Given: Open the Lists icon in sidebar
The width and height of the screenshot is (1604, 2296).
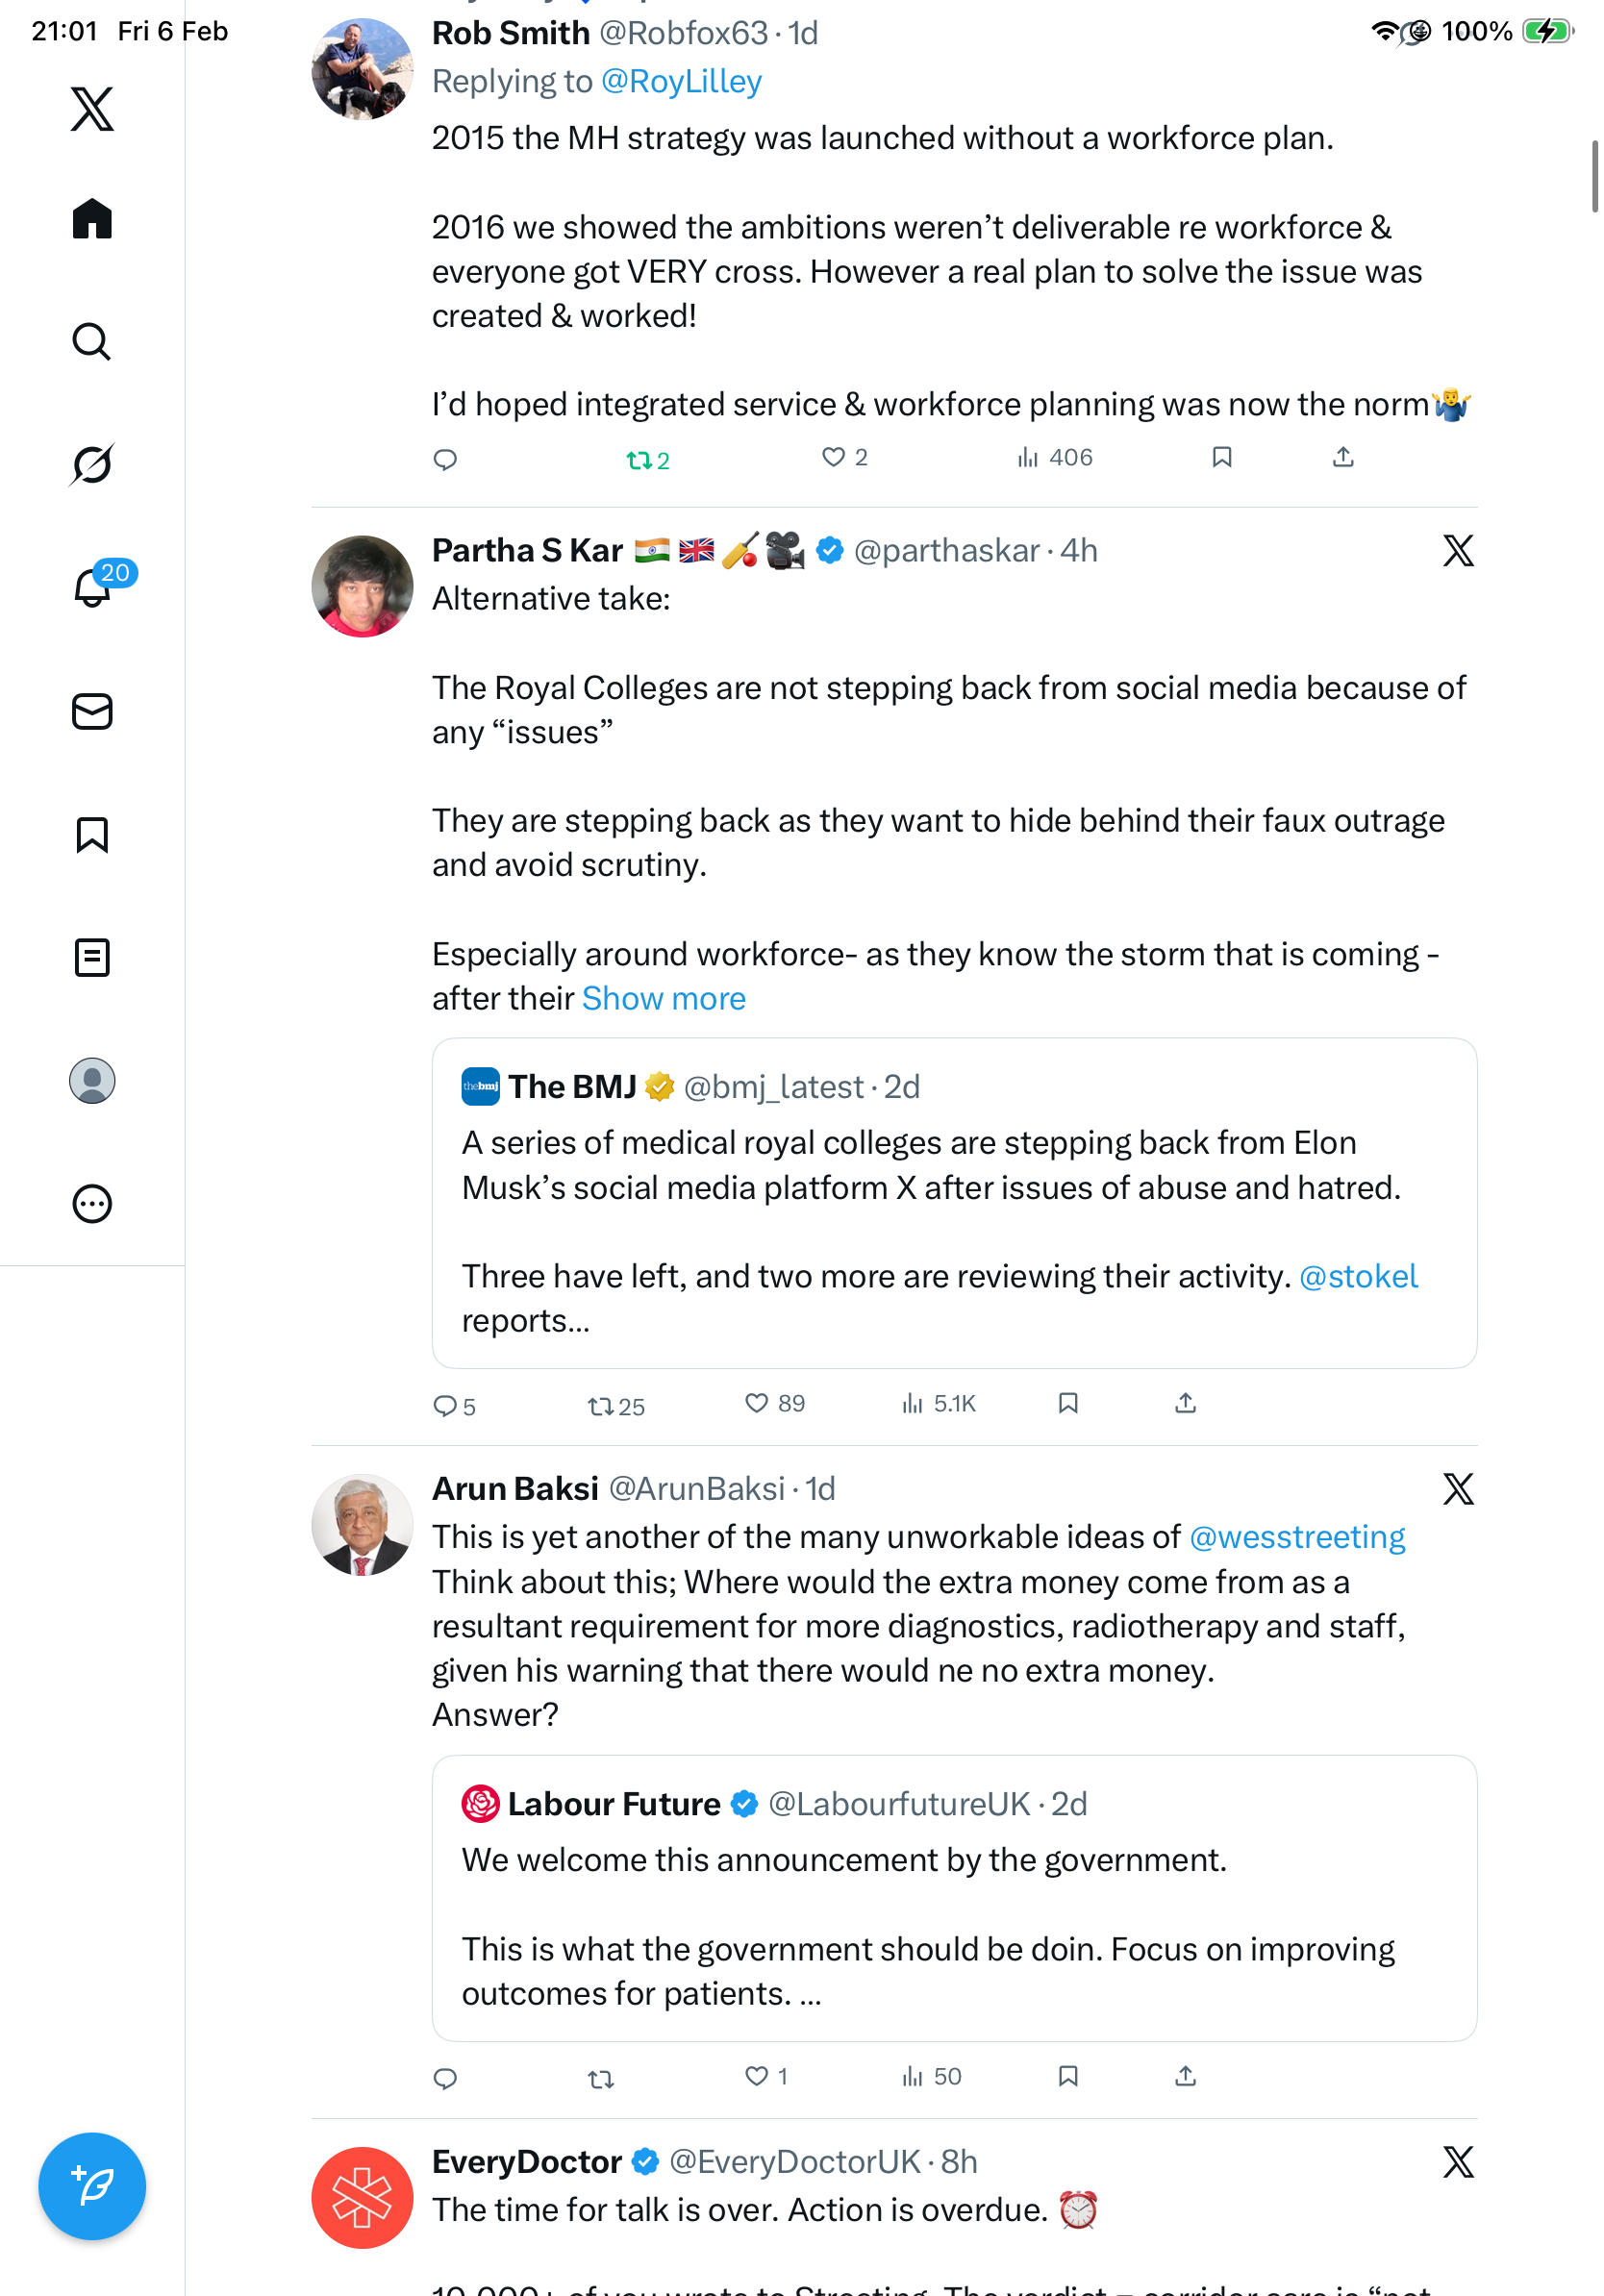Looking at the screenshot, I should tap(92, 958).
